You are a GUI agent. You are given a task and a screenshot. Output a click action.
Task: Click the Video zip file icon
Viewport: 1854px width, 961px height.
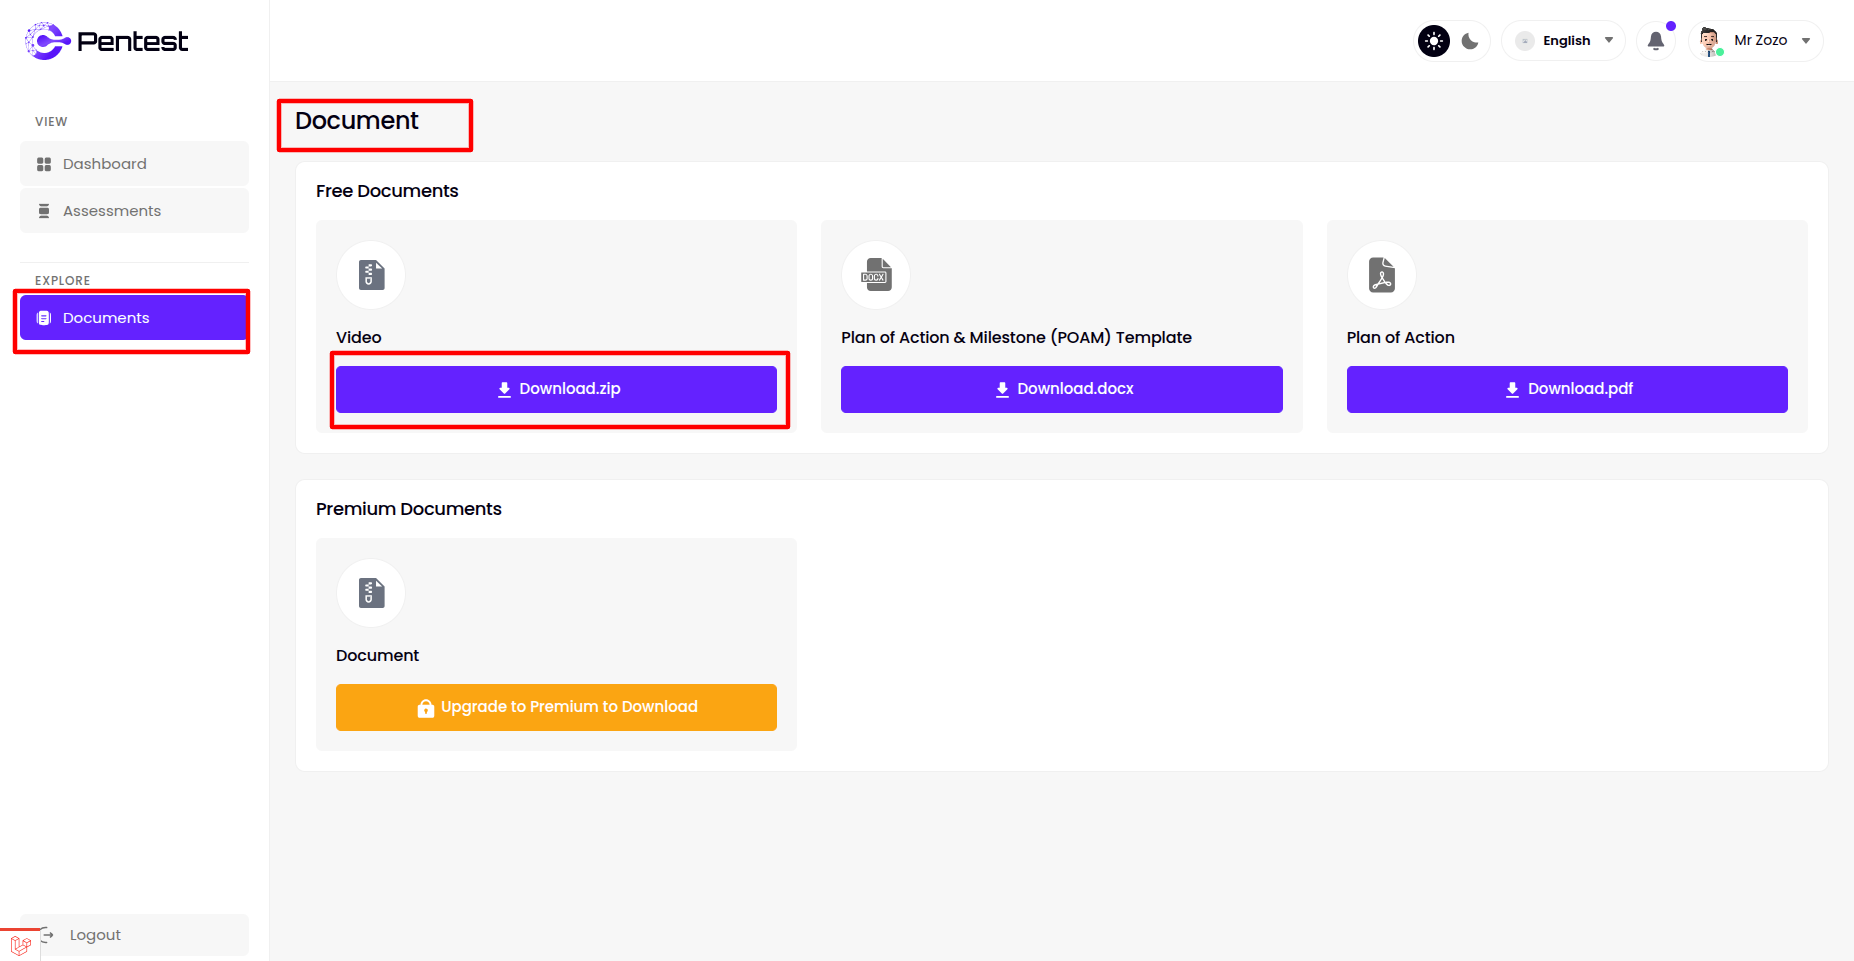click(371, 275)
